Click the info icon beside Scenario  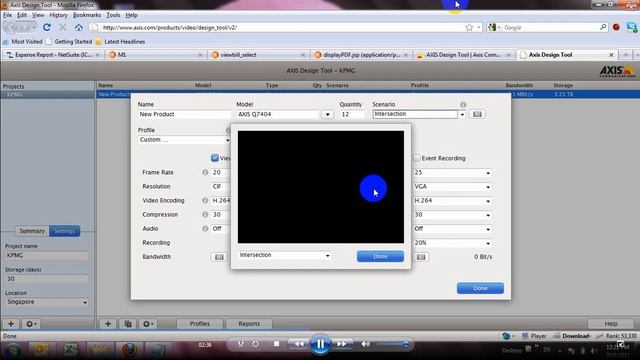click(x=463, y=104)
